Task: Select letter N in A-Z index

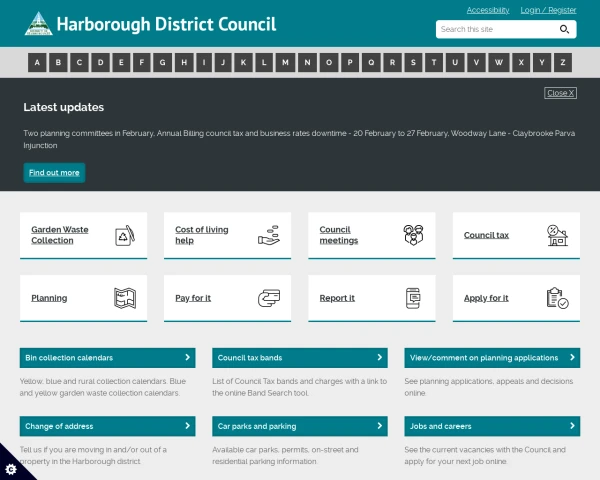Action: tap(307, 62)
